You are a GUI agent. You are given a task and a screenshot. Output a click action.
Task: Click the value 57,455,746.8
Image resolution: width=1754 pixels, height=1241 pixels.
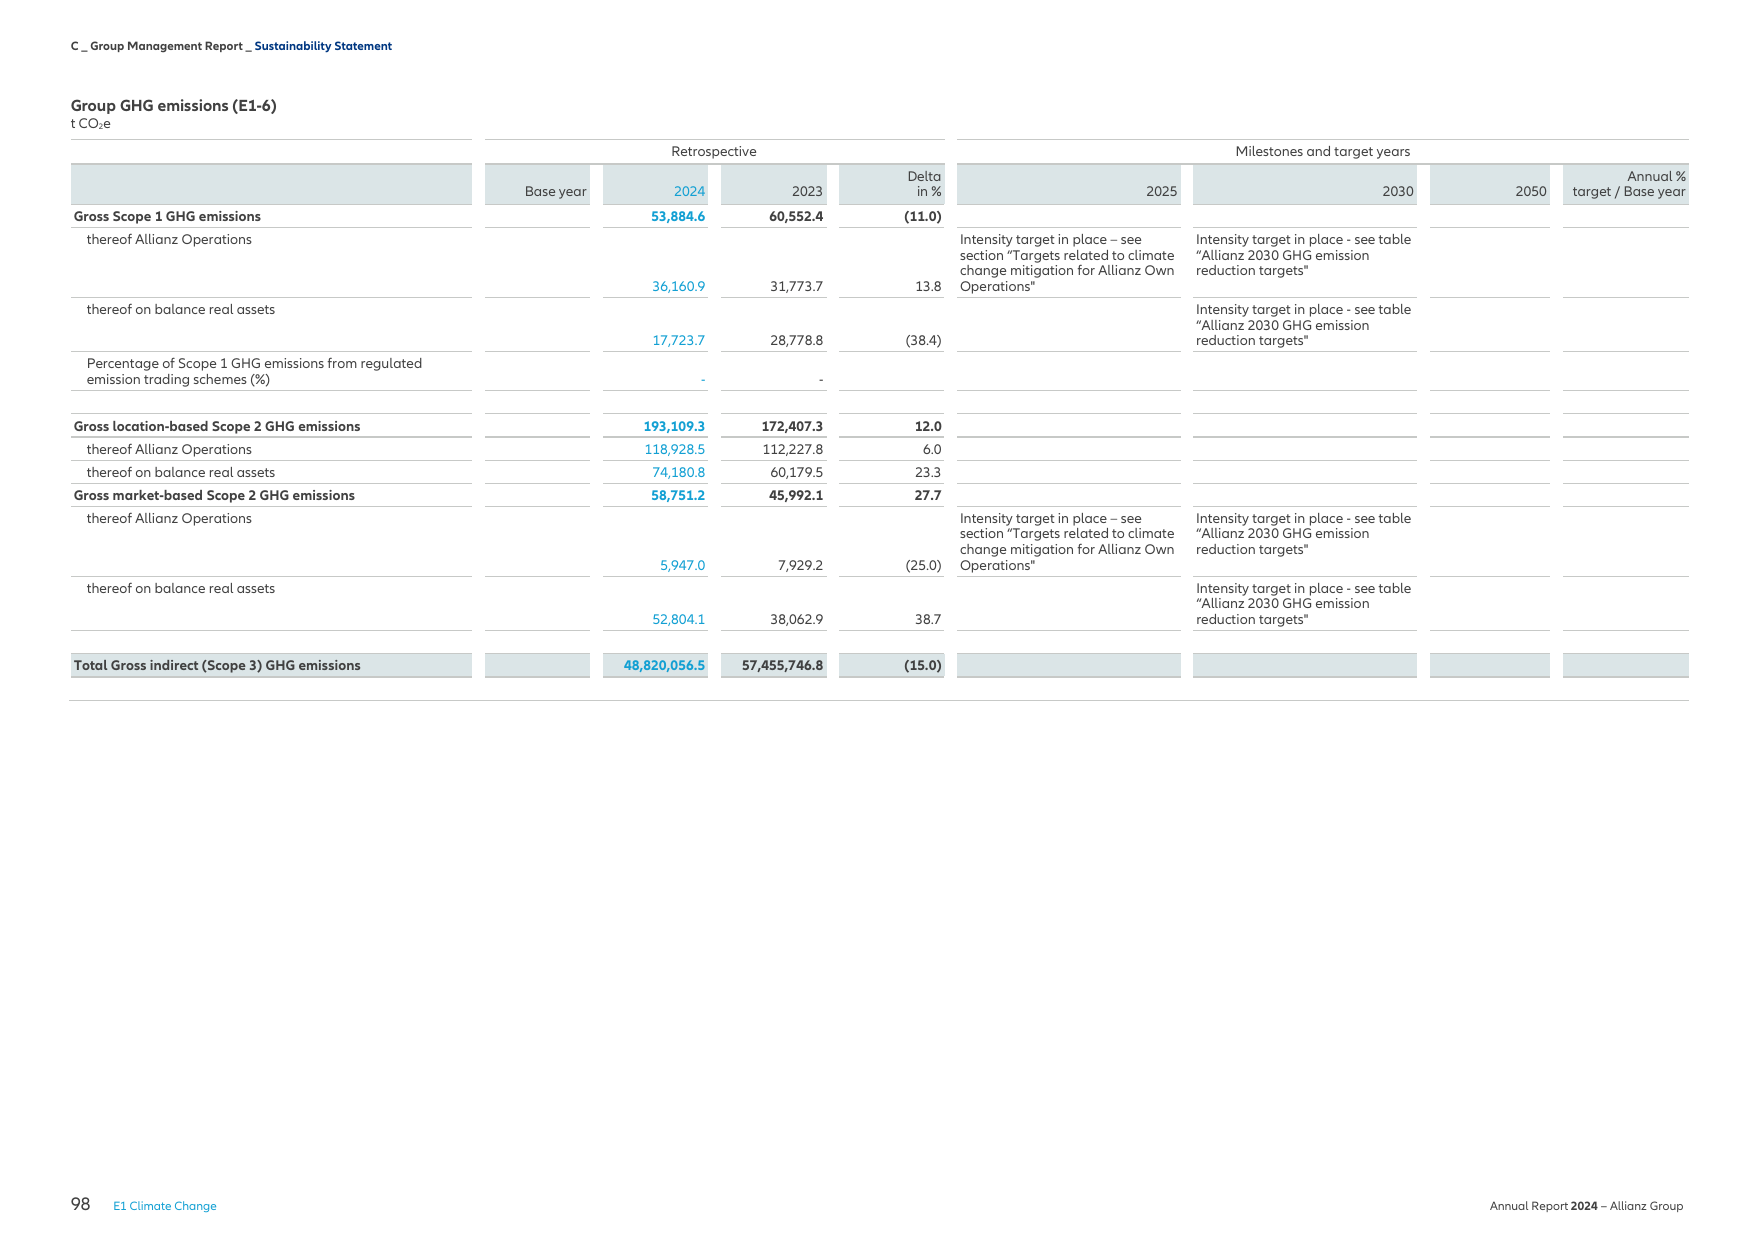pyautogui.click(x=782, y=666)
